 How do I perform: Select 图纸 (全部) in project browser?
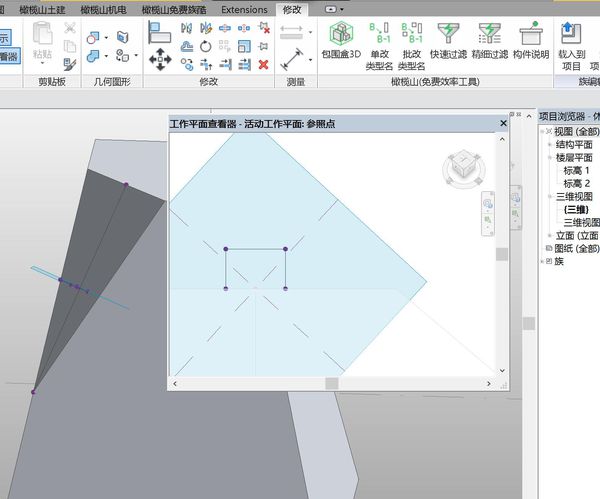577,248
